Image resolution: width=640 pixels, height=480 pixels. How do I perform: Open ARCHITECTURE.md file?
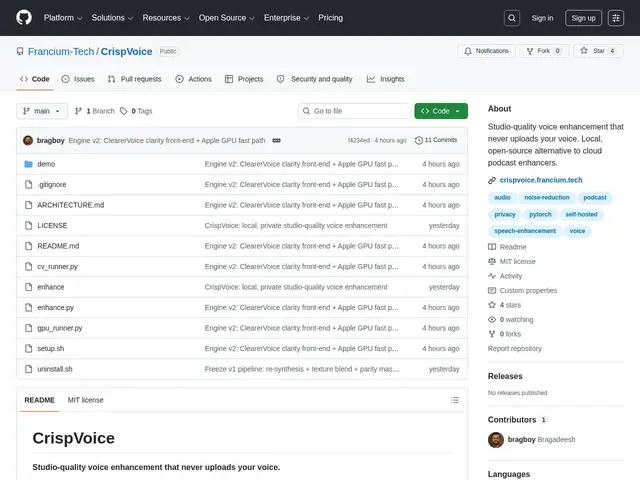pos(71,205)
